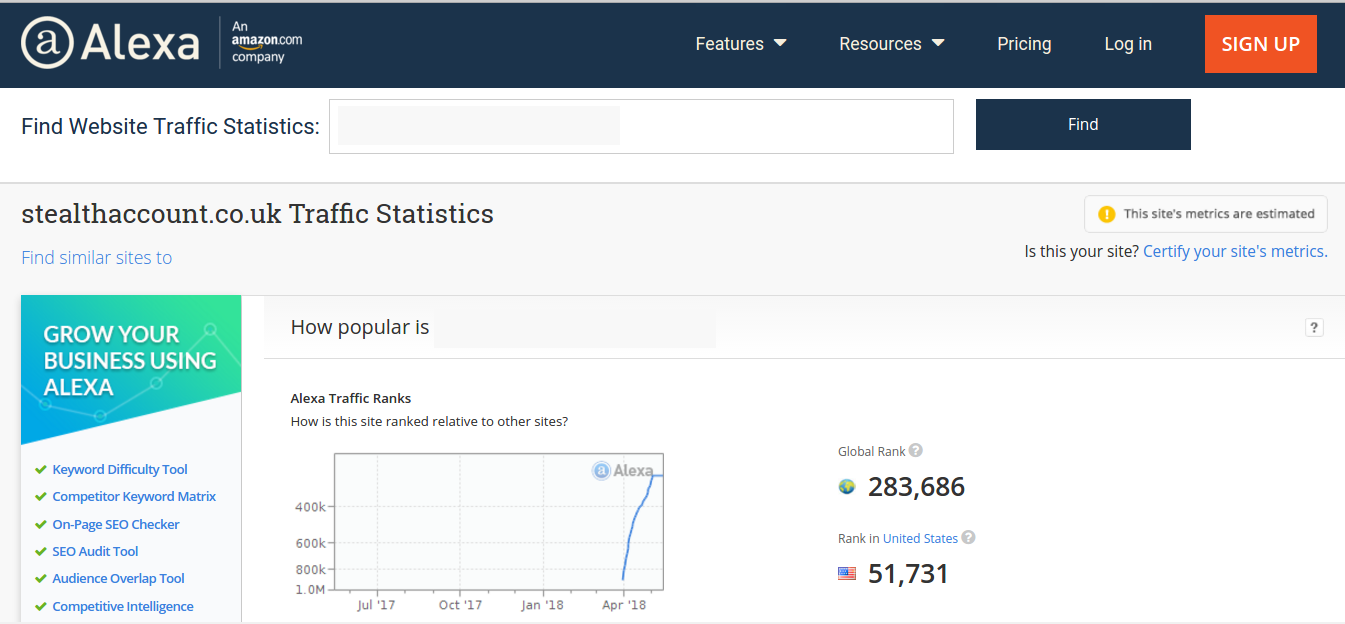Expand the Features dropdown
This screenshot has height=624, width=1345.
click(741, 43)
